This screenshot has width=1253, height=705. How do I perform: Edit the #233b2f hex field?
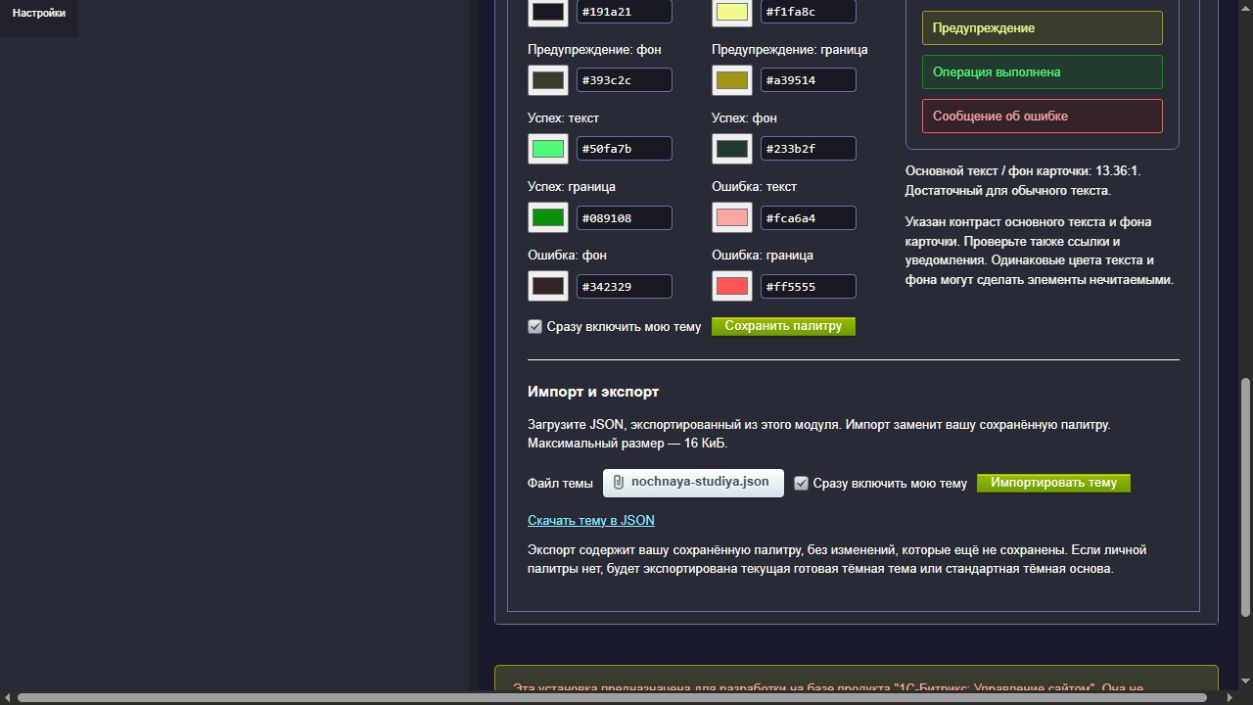click(x=808, y=149)
